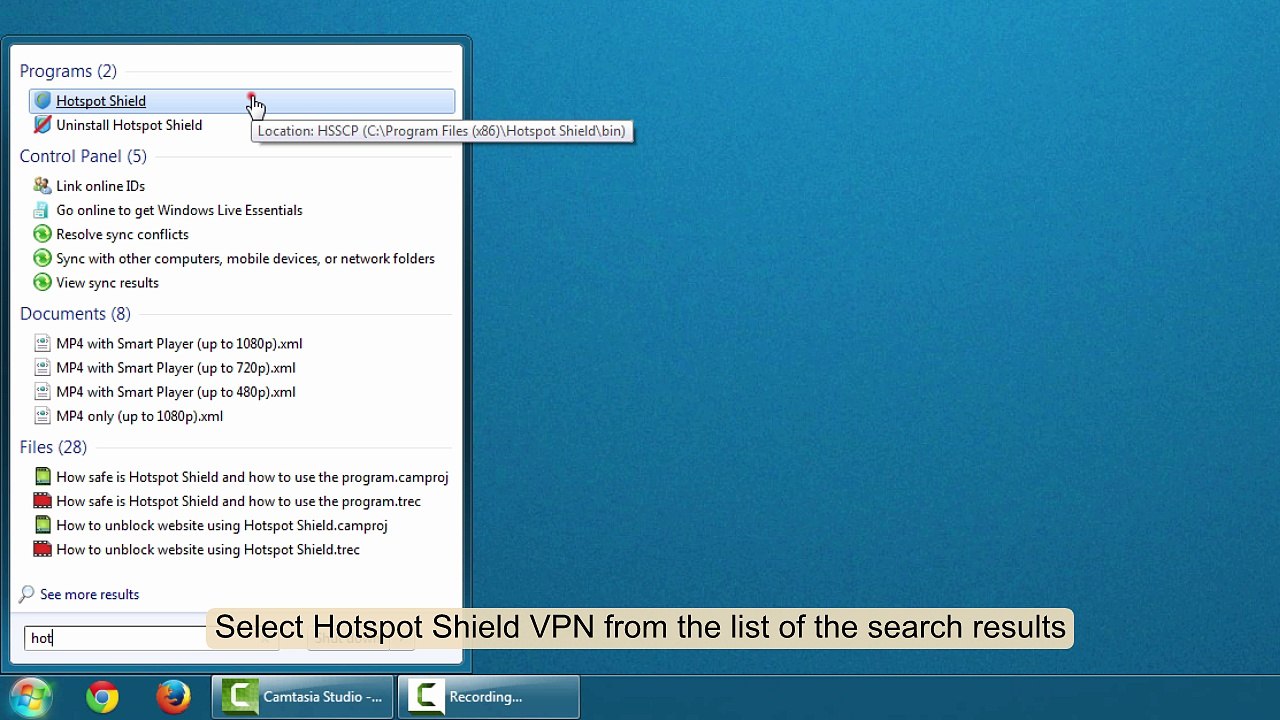The width and height of the screenshot is (1280, 720).
Task: Click the 'How to unblock website' trec icon
Action: coord(42,549)
